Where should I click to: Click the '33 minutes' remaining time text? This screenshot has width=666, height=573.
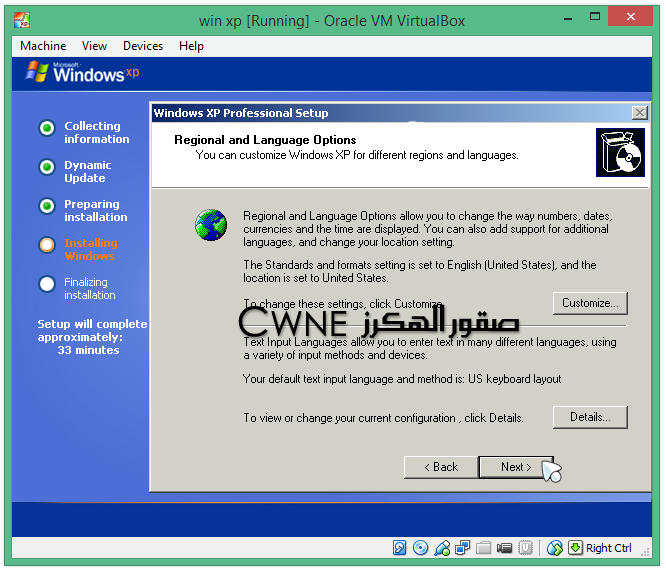pos(88,350)
